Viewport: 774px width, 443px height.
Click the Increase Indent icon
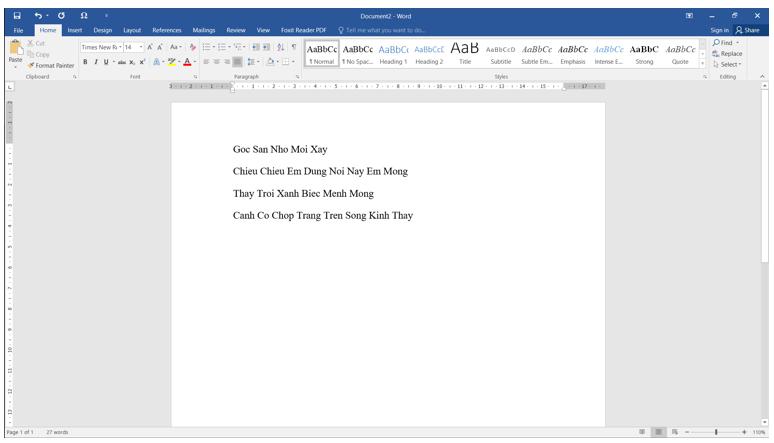pos(266,47)
